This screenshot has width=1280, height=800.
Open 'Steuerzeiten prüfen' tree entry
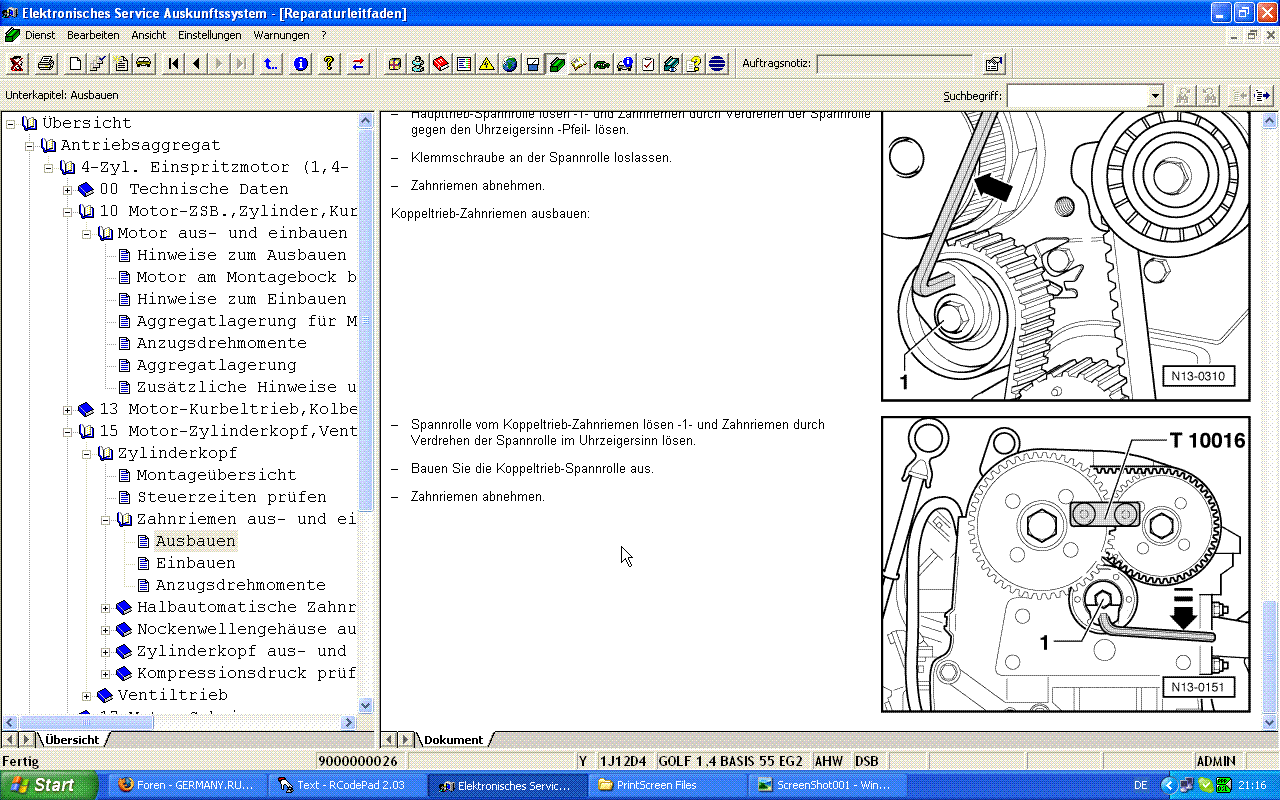231,497
